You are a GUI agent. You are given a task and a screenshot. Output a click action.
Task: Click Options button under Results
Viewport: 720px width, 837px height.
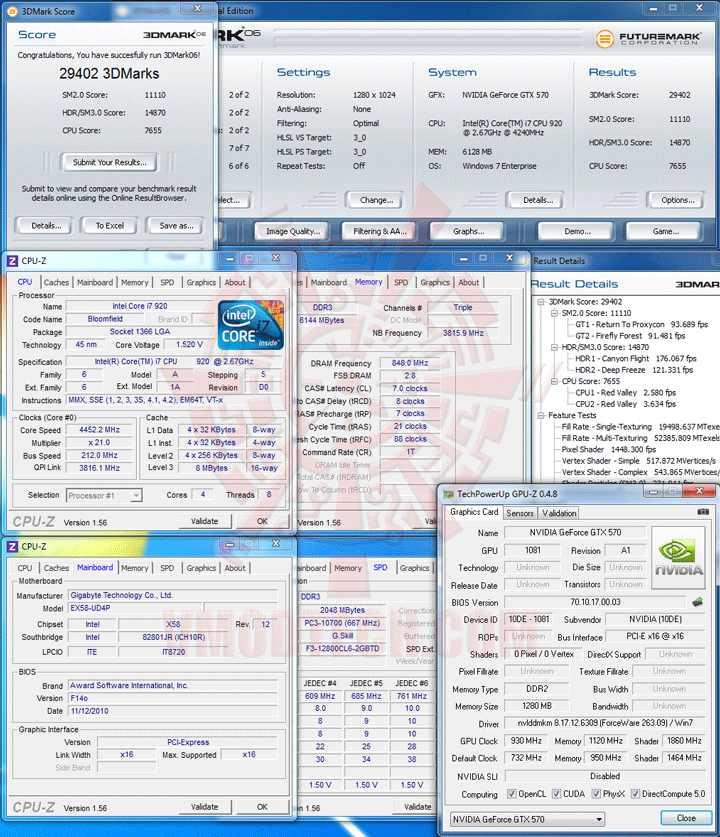pos(677,200)
